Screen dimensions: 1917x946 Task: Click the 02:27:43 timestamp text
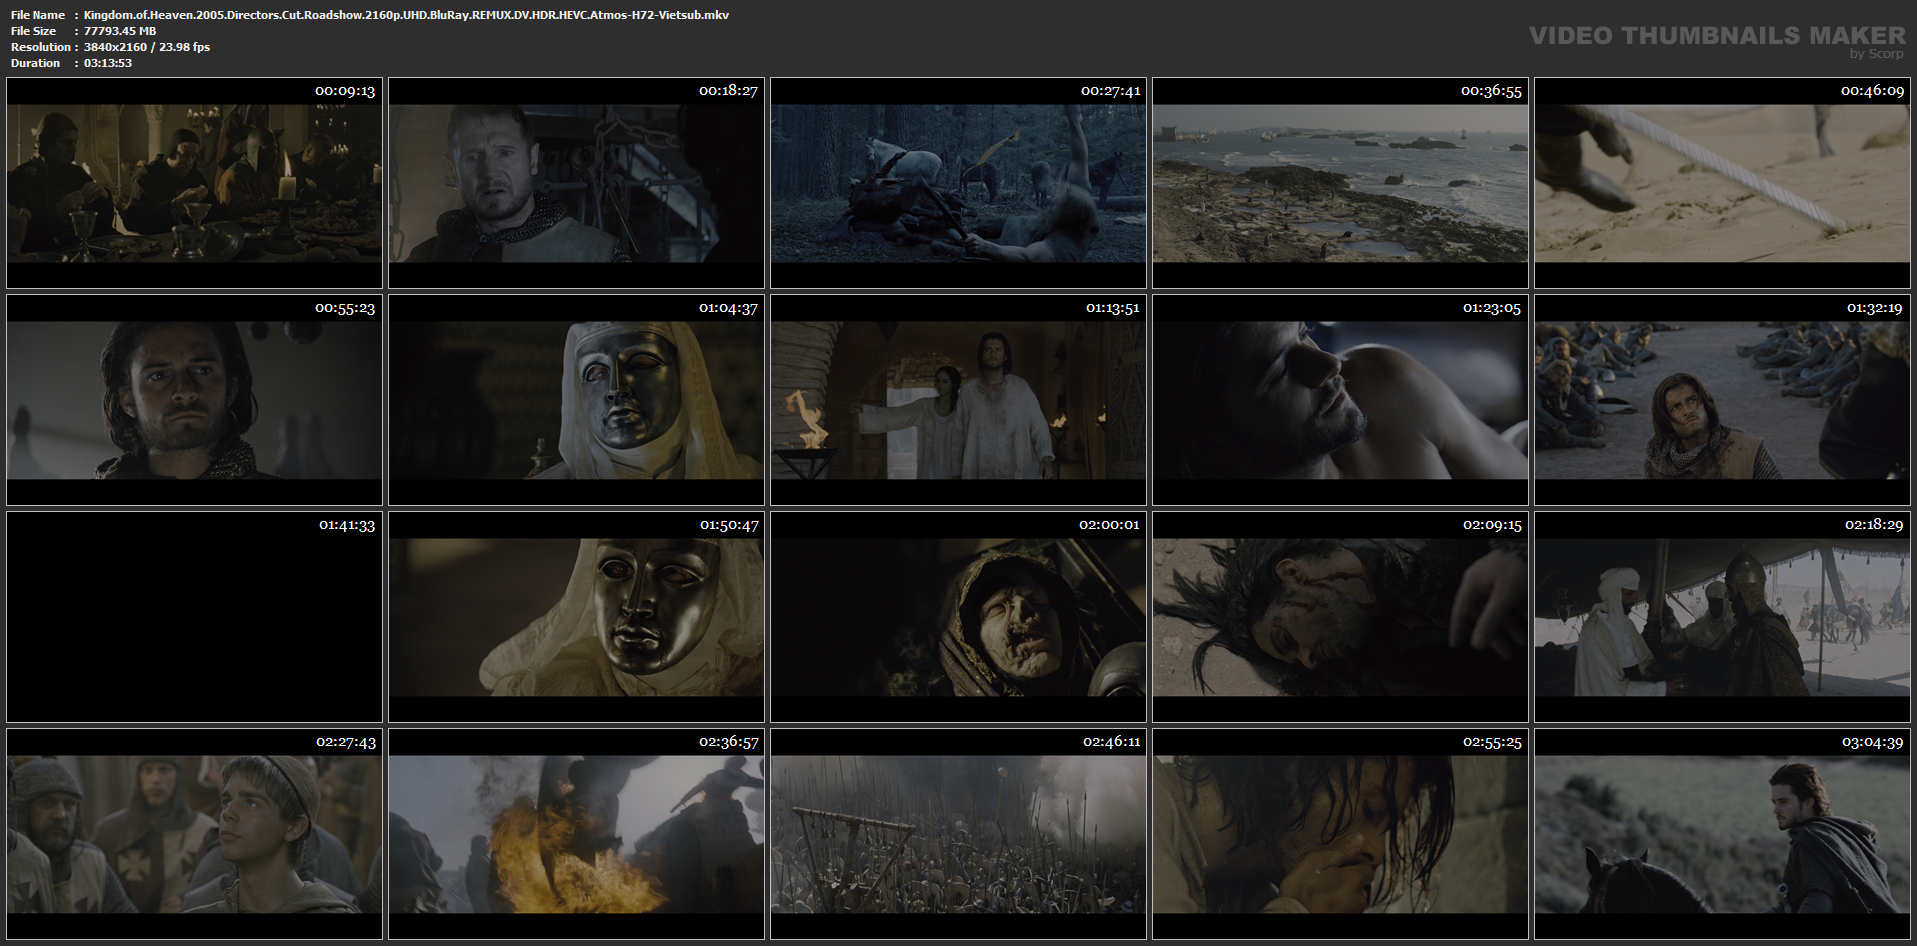(346, 742)
